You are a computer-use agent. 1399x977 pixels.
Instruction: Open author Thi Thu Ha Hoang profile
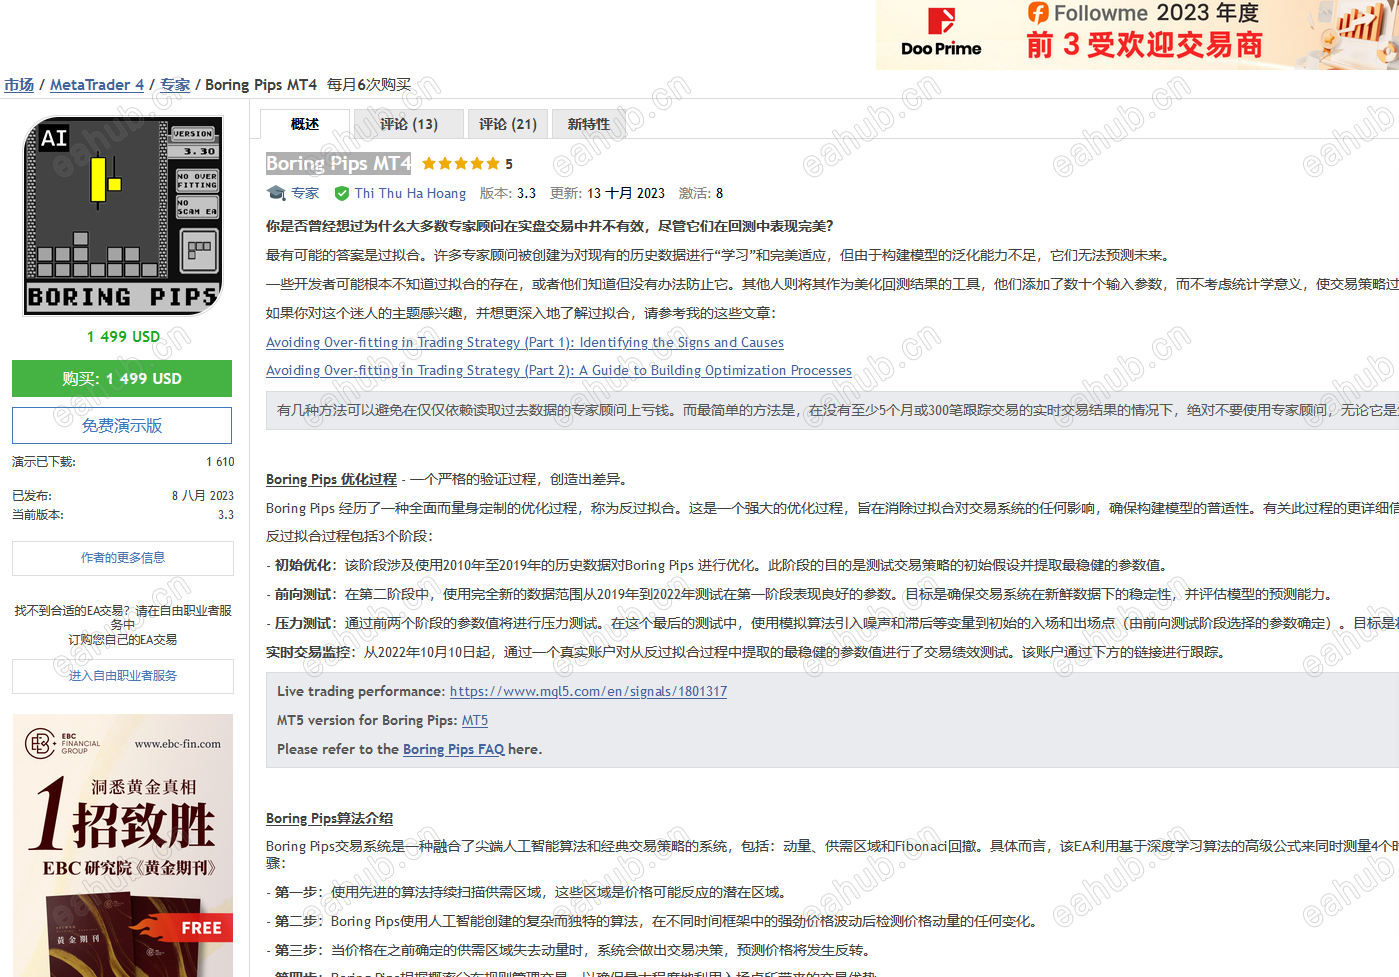(x=410, y=193)
